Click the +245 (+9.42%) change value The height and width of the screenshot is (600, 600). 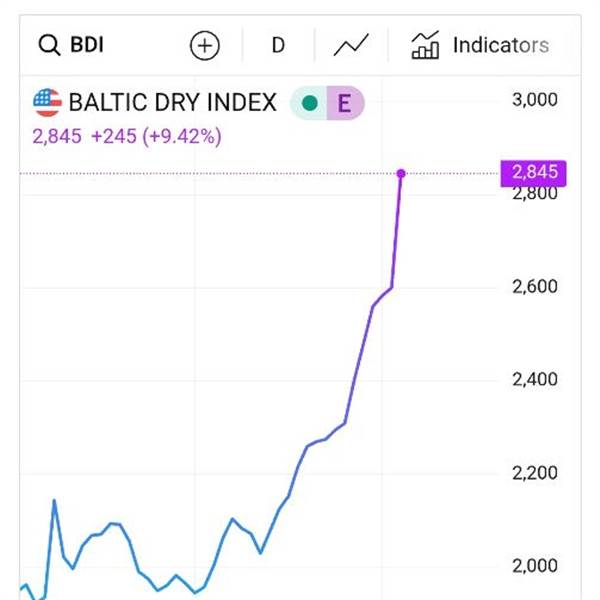coord(156,136)
